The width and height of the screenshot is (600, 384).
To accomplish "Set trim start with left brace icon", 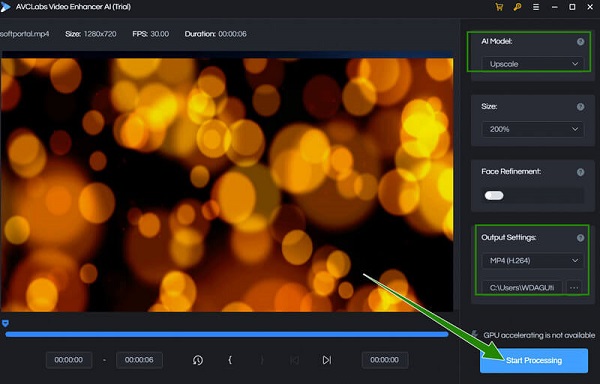I will (x=230, y=360).
